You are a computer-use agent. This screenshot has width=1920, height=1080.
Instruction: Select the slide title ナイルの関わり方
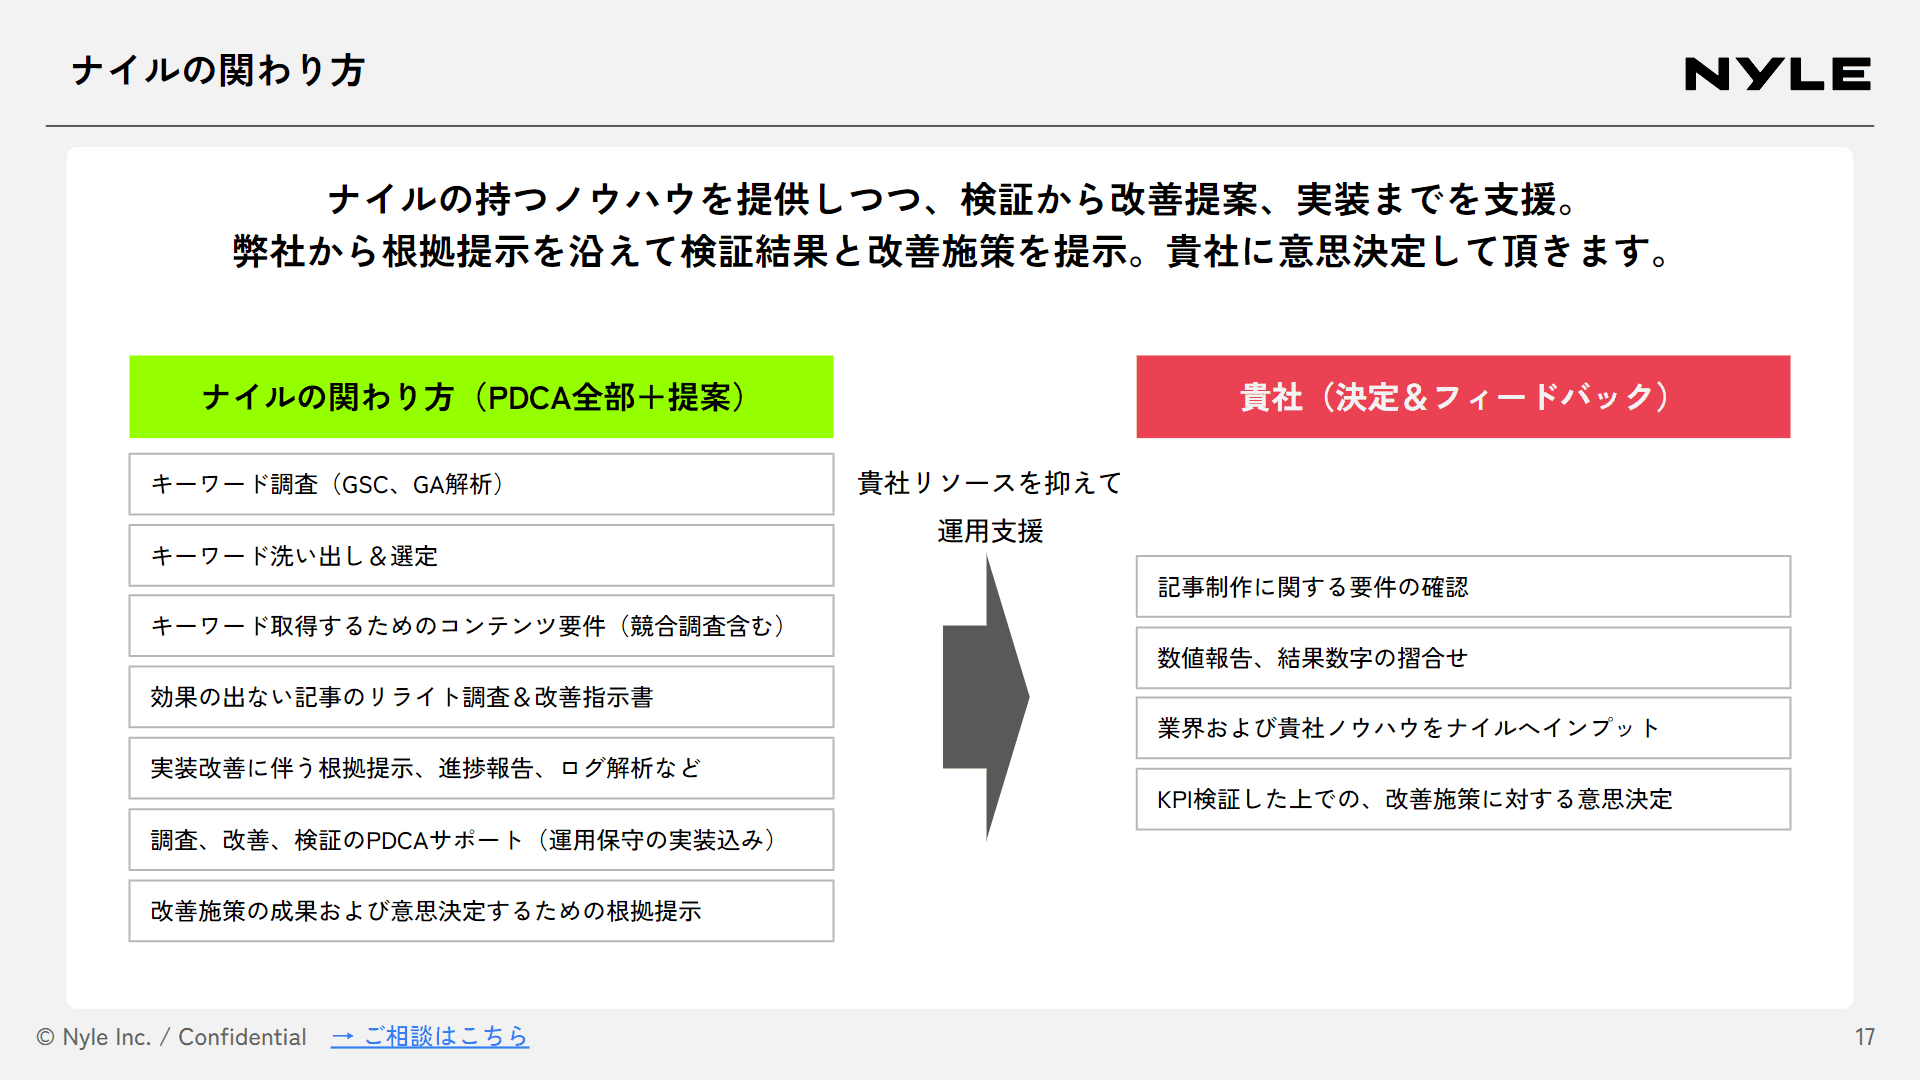tap(218, 71)
